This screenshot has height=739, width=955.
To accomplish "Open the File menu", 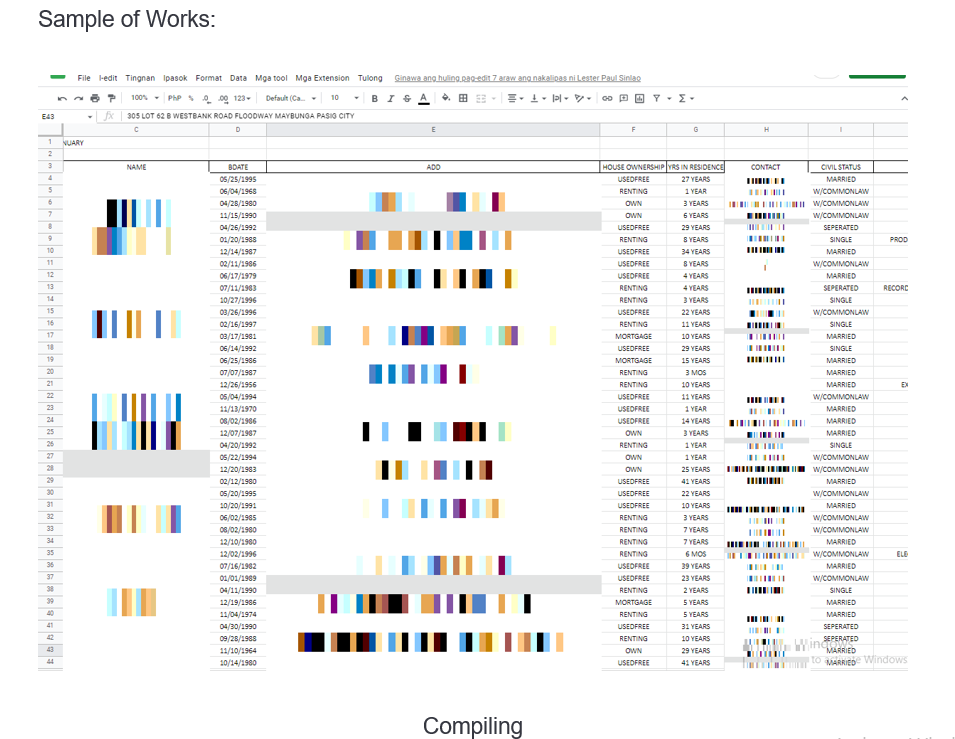I will click(84, 78).
